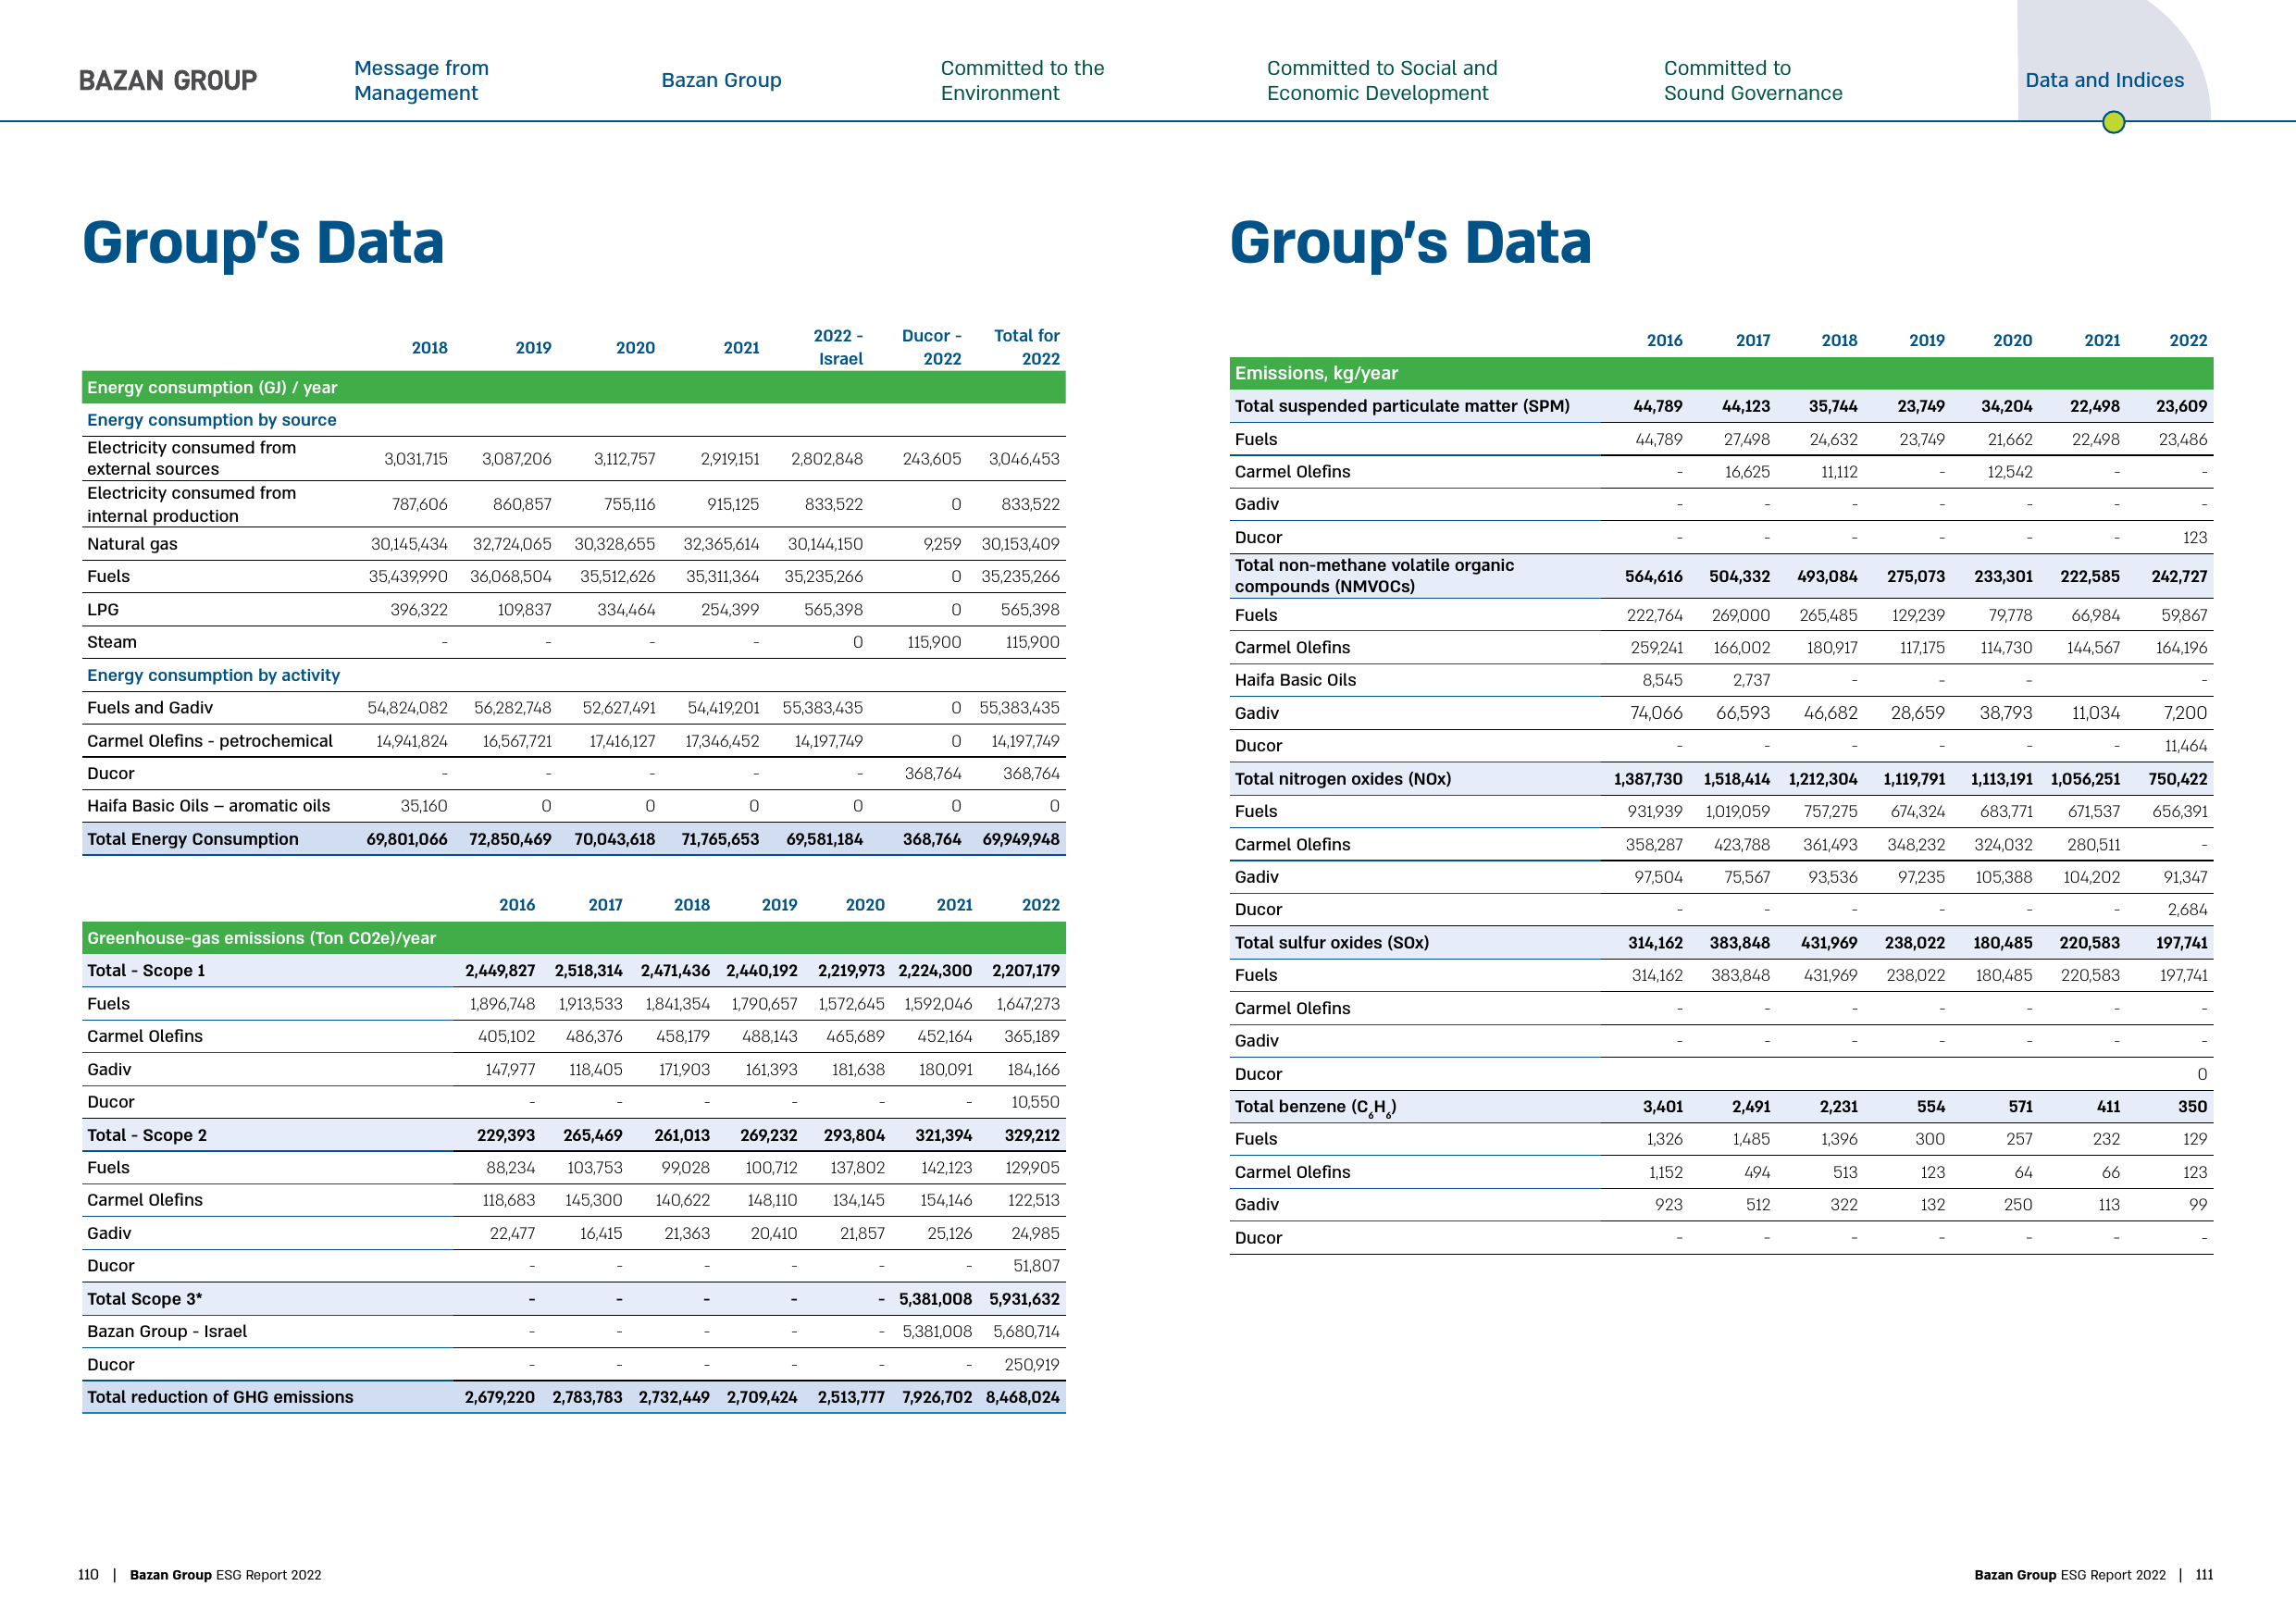Click the left Group's Data page title
This screenshot has width=2296, height=1623.
(263, 243)
